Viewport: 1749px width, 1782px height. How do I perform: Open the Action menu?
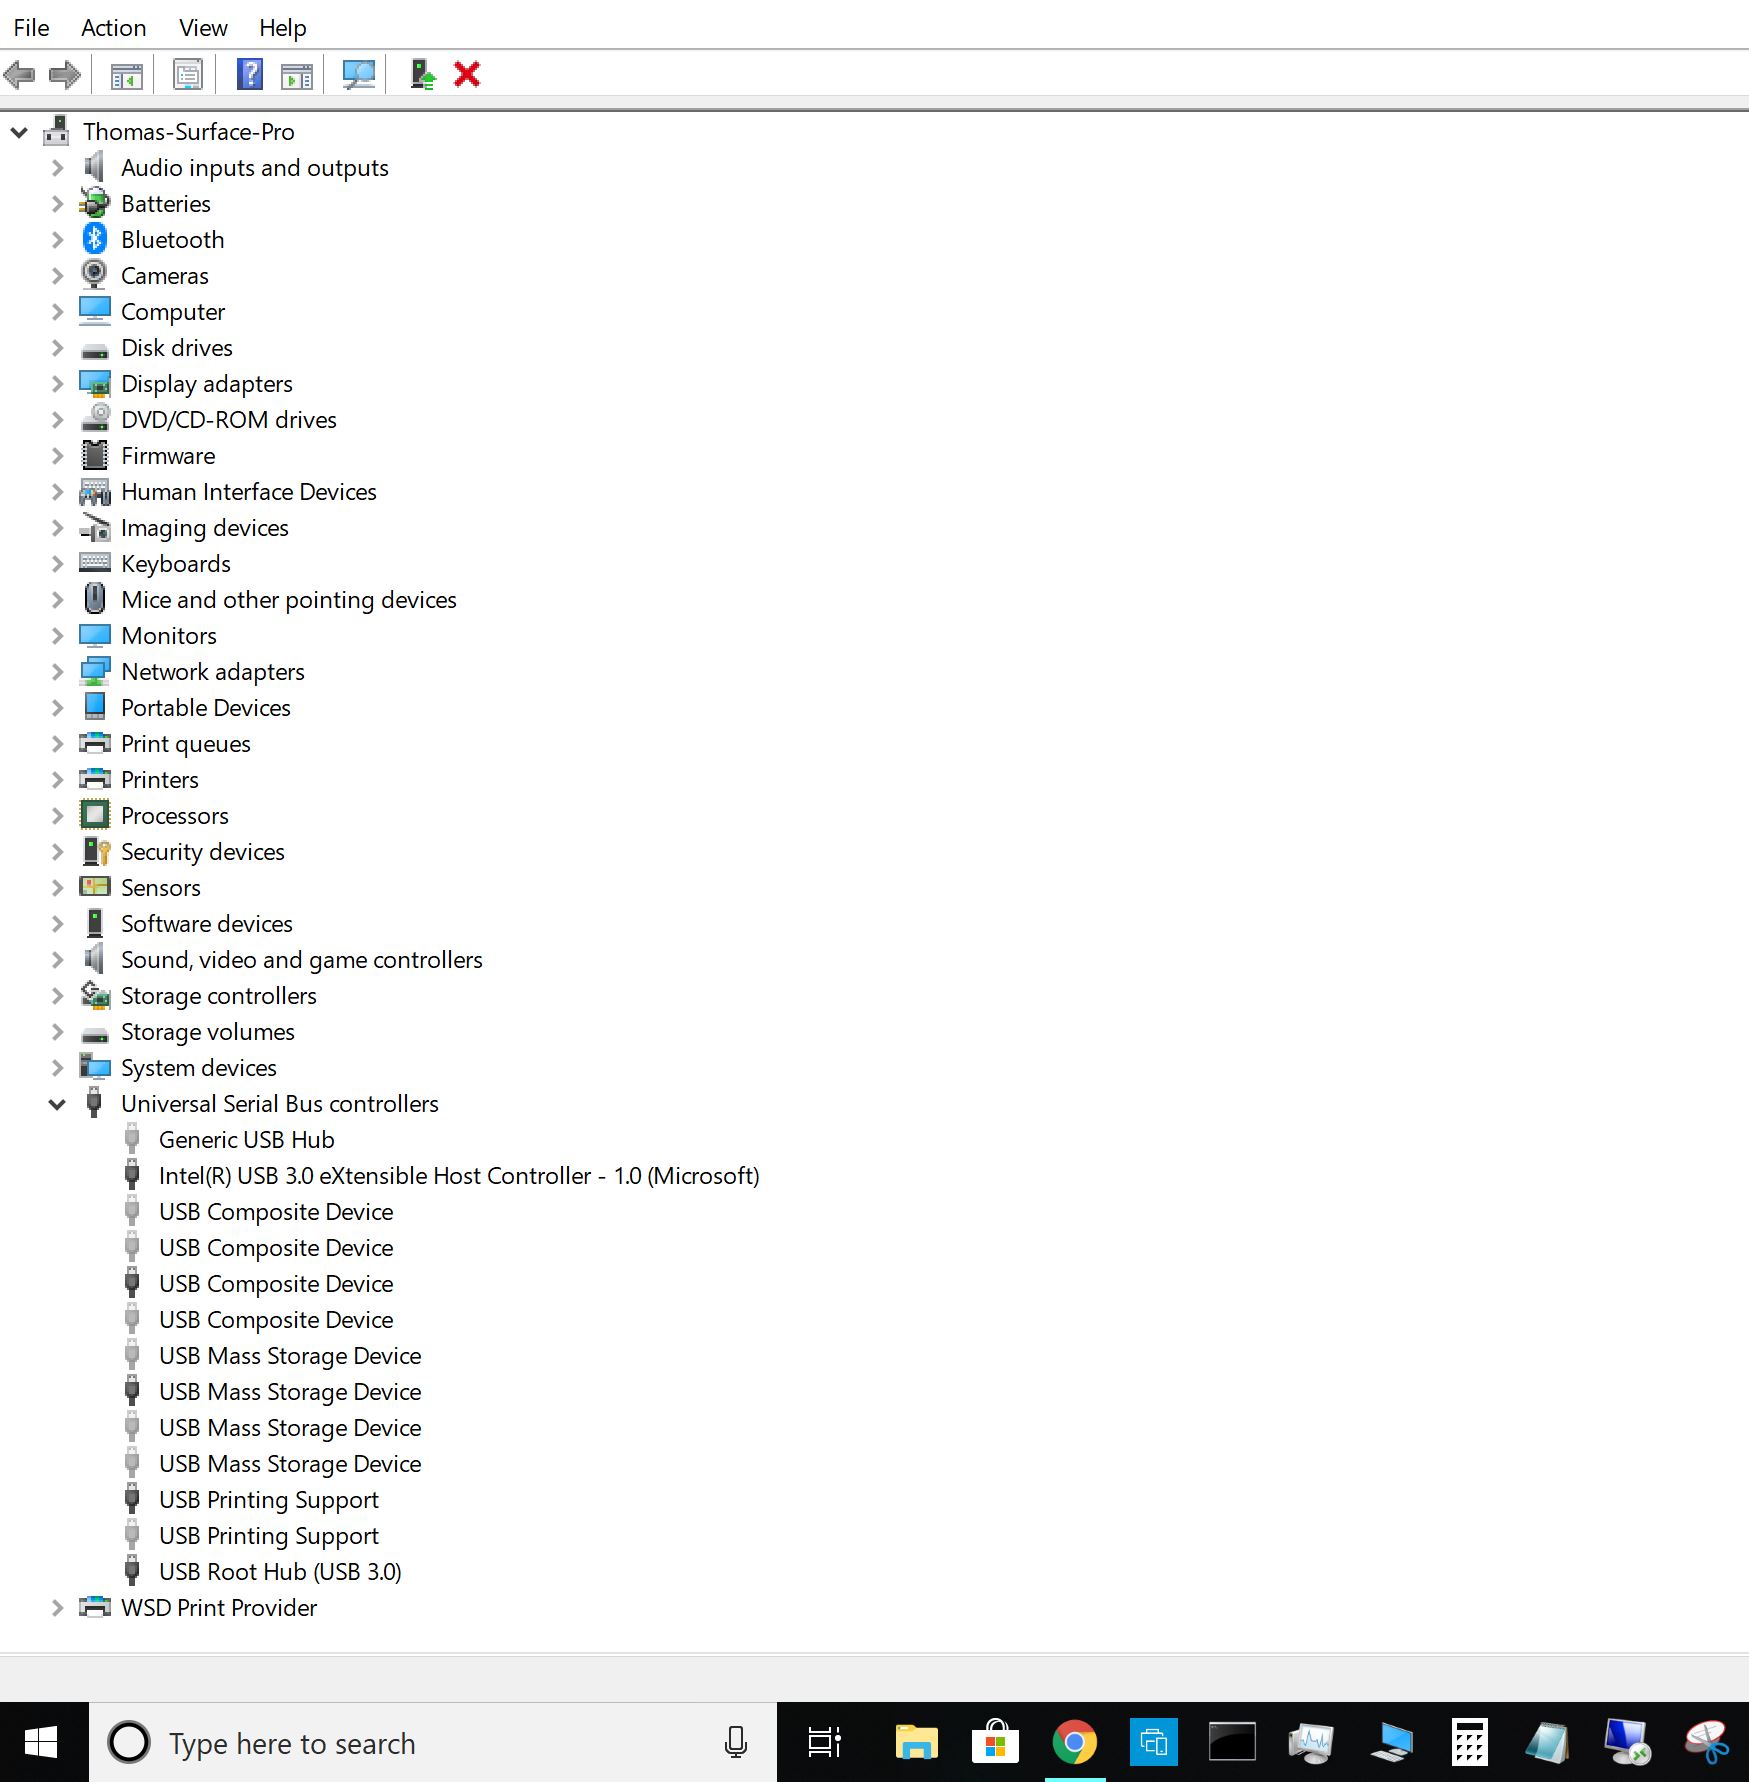[113, 28]
